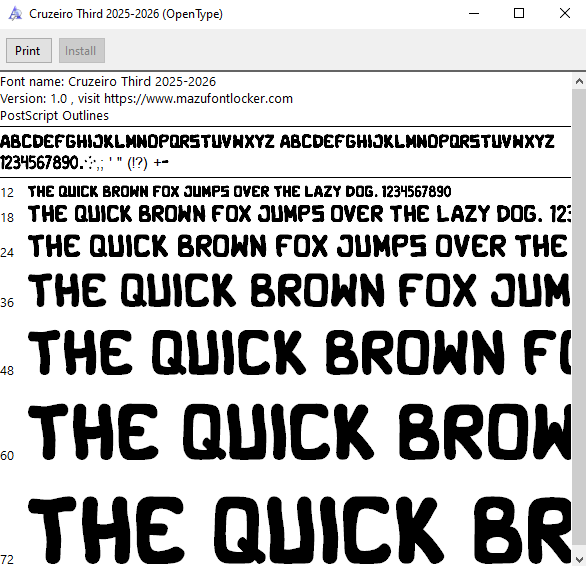Select the size 18 sample sentence
This screenshot has height=566, width=586.
pos(299,214)
